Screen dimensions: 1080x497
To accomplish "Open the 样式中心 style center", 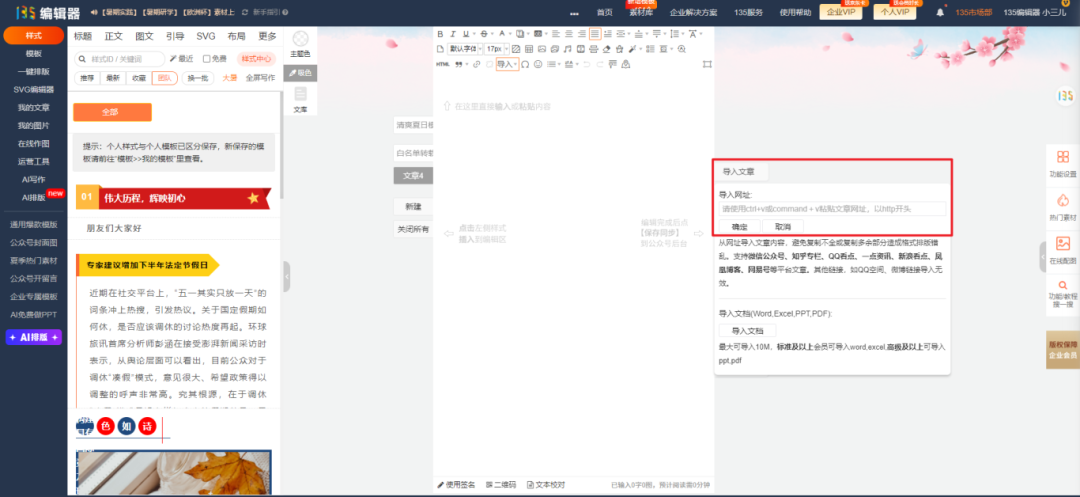I will 255,59.
